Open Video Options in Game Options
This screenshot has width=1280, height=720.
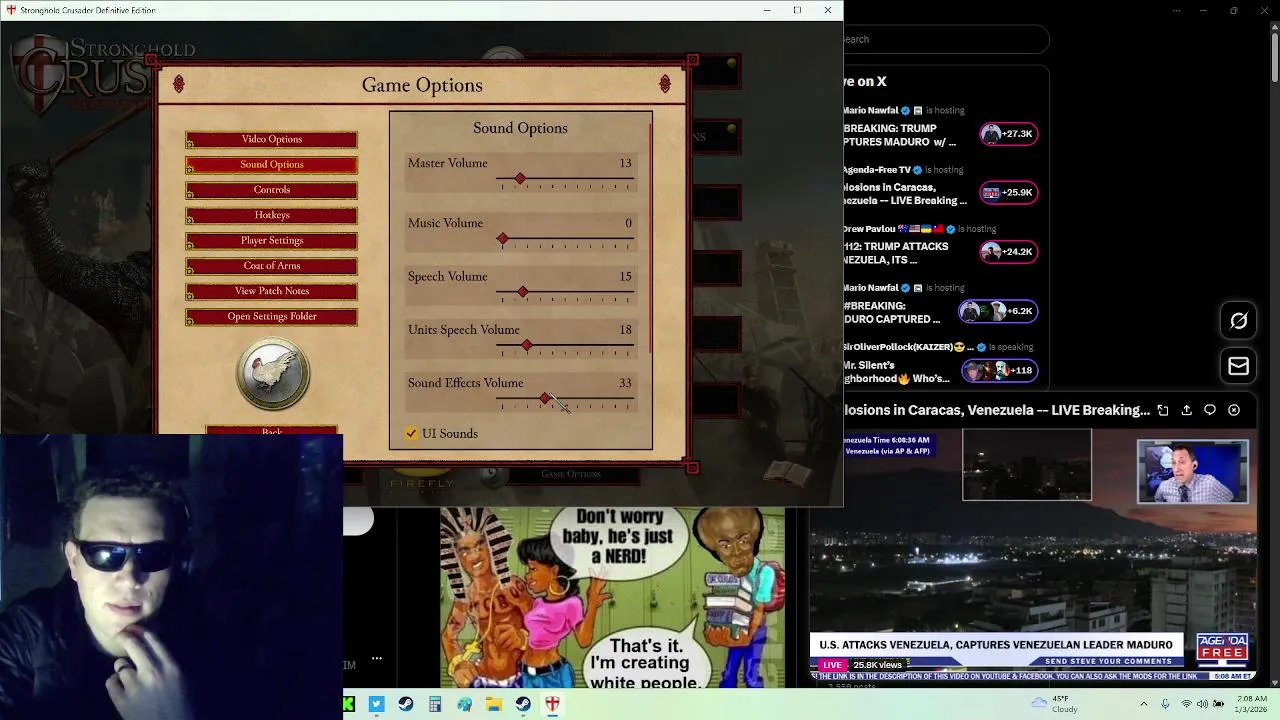tap(271, 139)
